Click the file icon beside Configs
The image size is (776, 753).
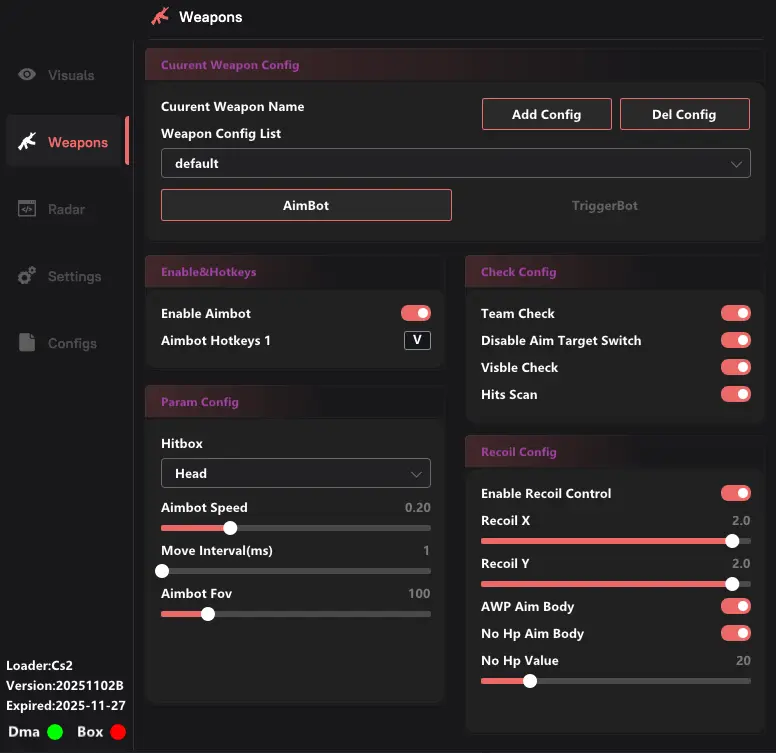click(27, 343)
